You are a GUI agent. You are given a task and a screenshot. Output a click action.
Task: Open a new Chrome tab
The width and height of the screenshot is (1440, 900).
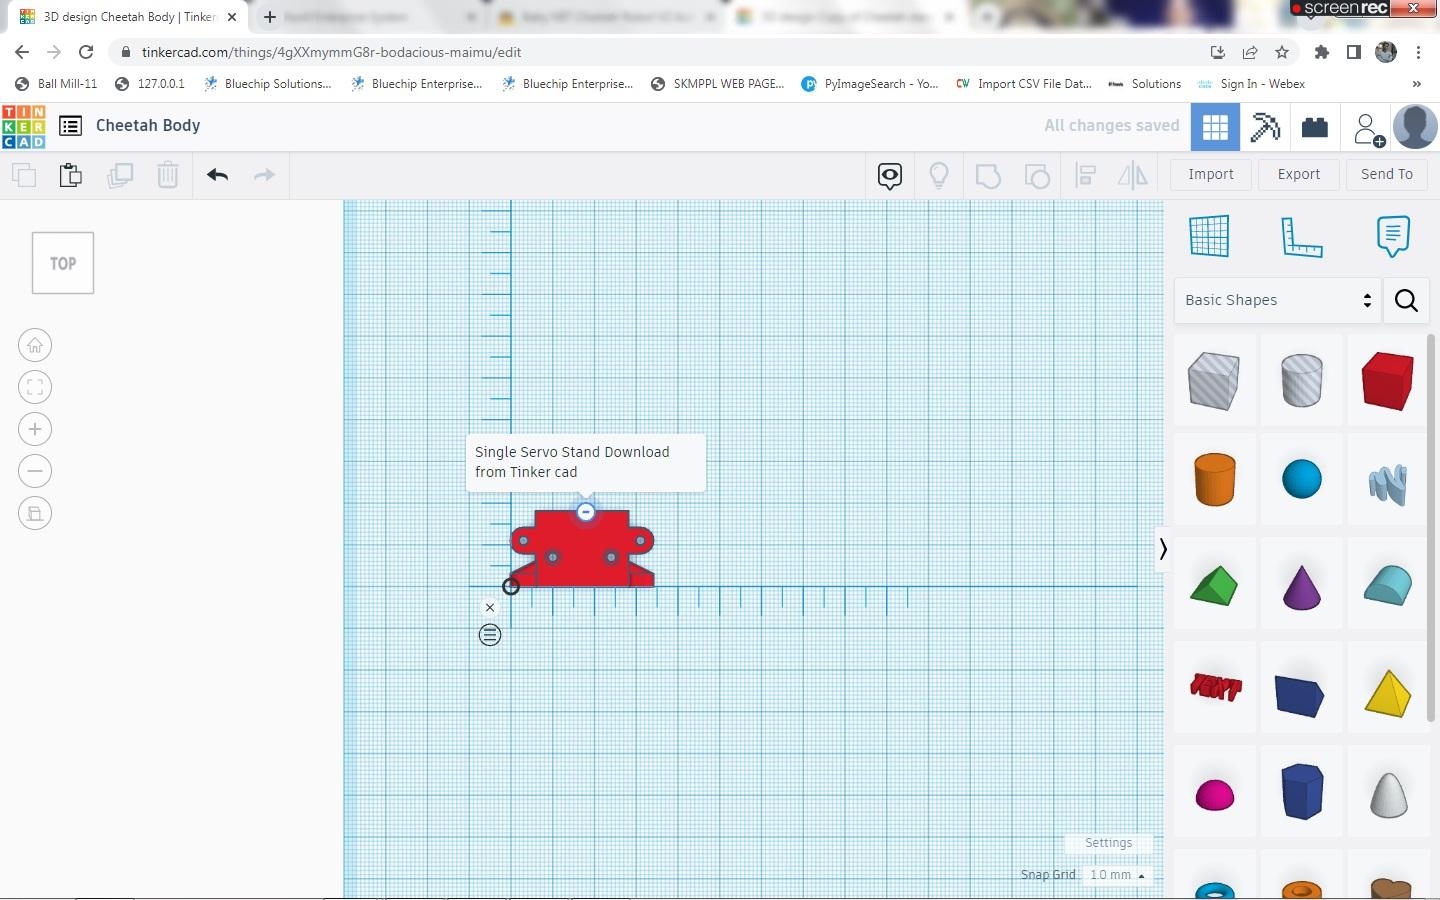coord(270,17)
